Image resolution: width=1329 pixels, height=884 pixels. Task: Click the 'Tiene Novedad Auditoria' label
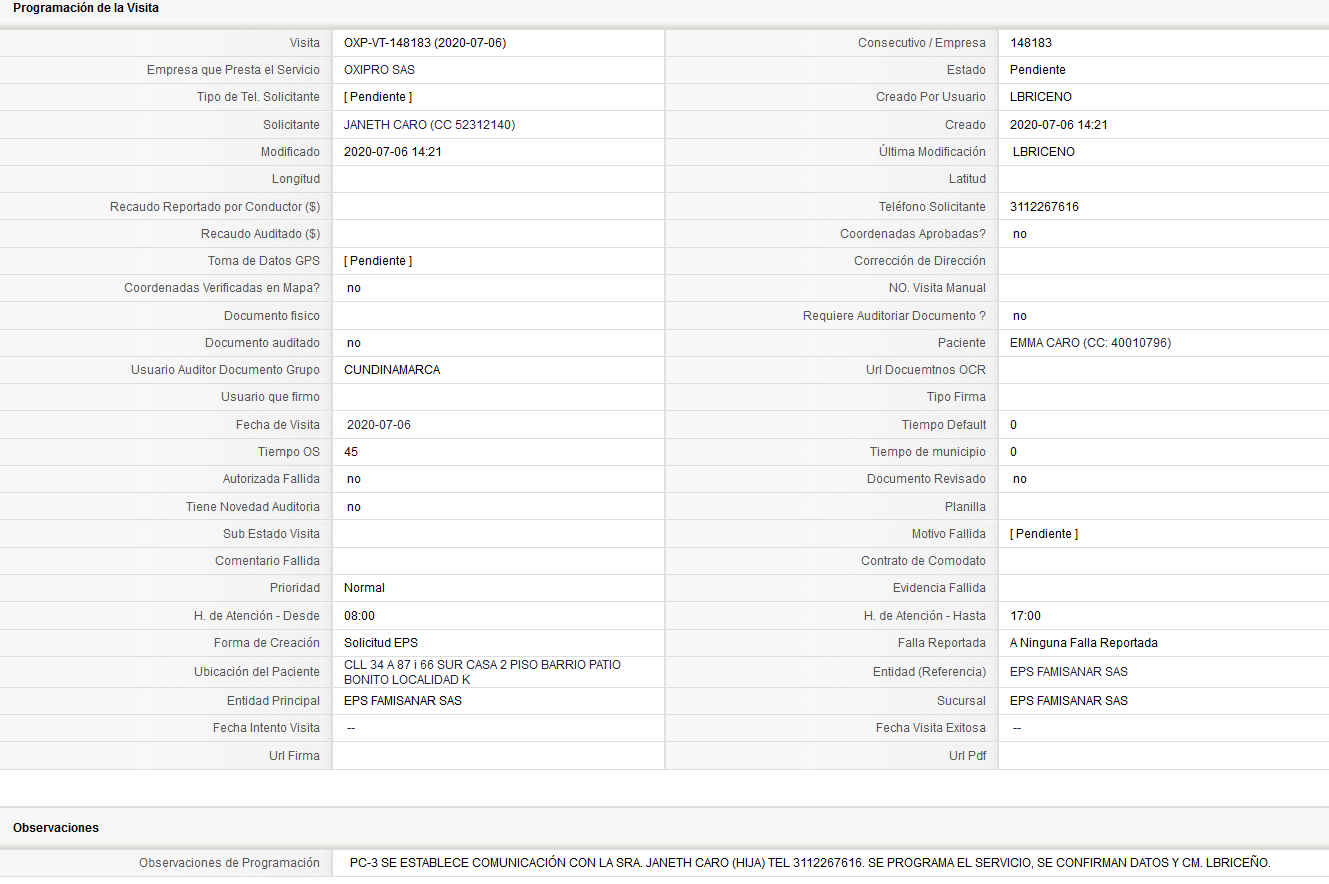click(253, 507)
